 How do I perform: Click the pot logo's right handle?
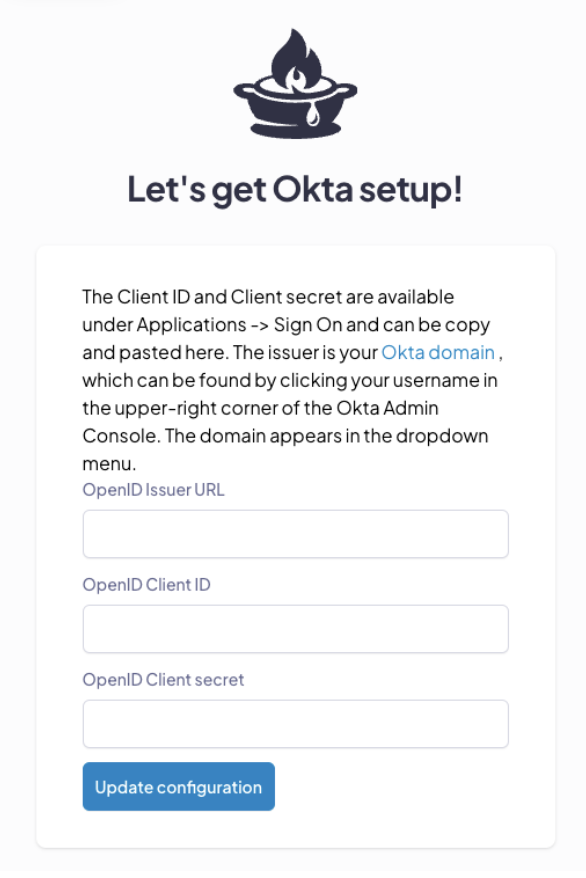click(347, 90)
